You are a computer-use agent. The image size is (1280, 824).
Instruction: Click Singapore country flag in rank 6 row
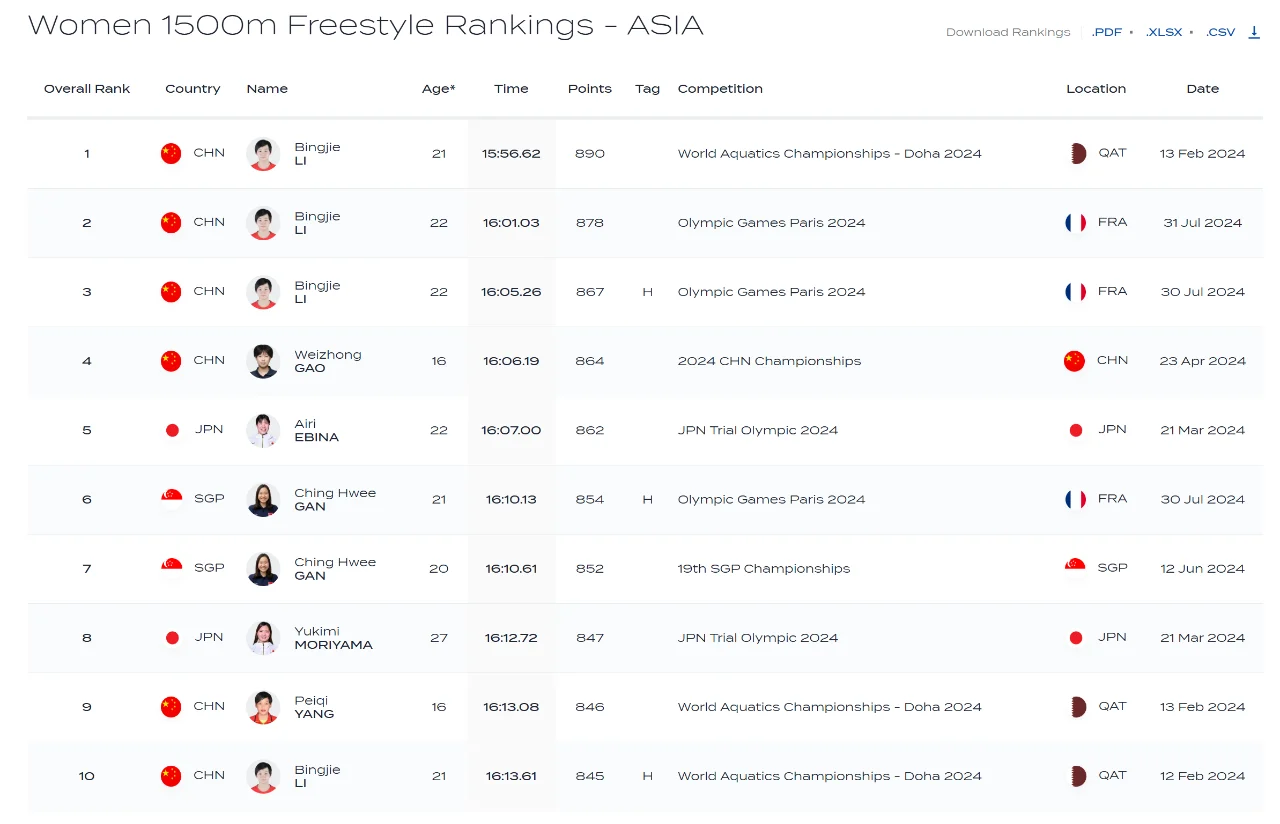tap(171, 499)
